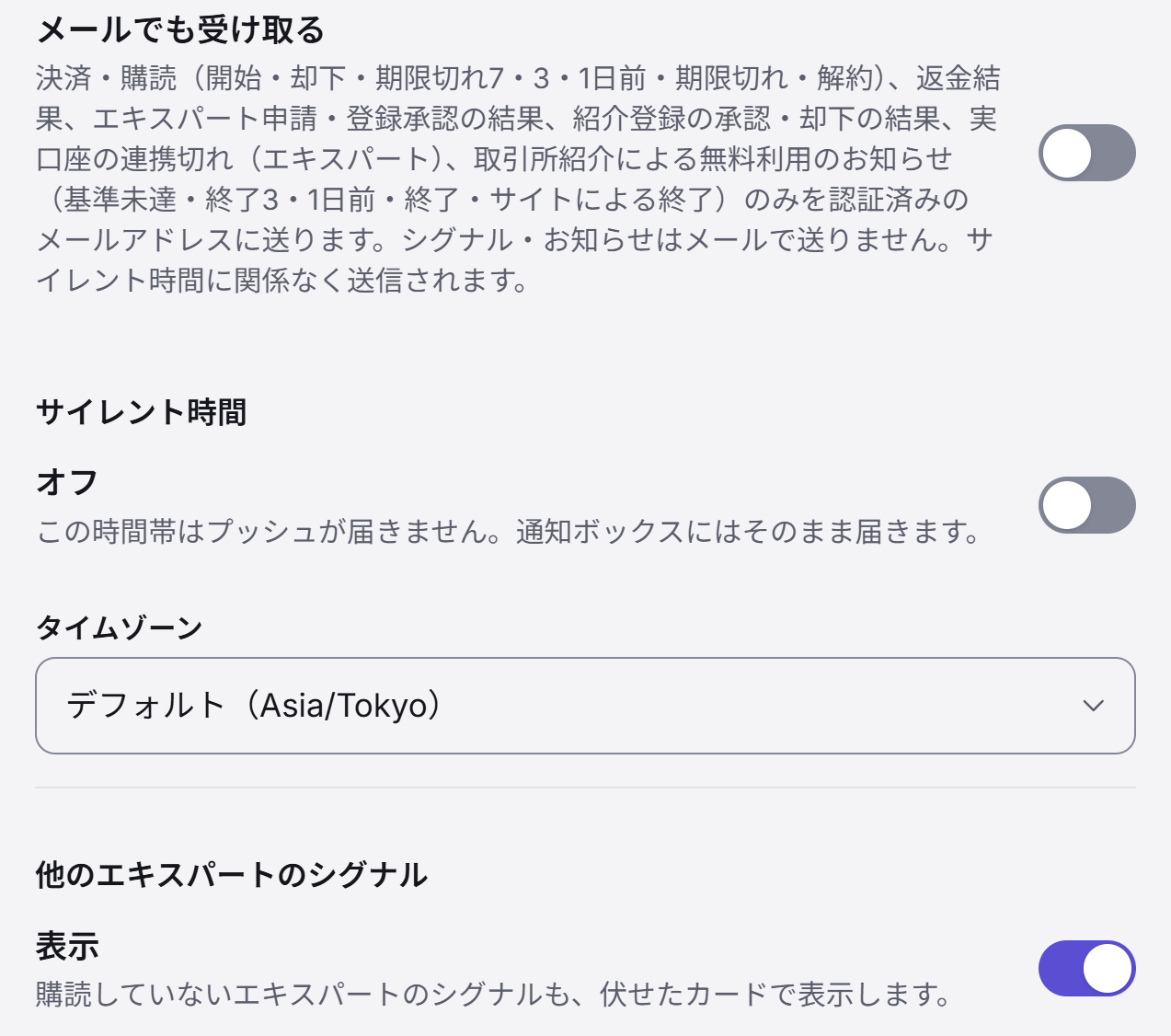Click the white knob of the silent-time toggle
1171x1036 pixels.
pyautogui.click(x=1066, y=506)
